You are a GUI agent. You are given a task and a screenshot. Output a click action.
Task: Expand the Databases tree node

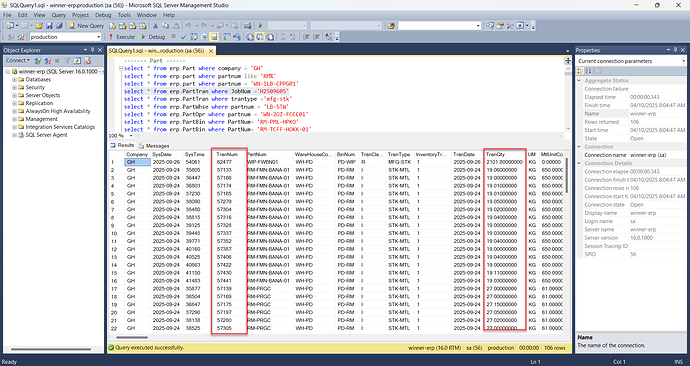click(14, 80)
